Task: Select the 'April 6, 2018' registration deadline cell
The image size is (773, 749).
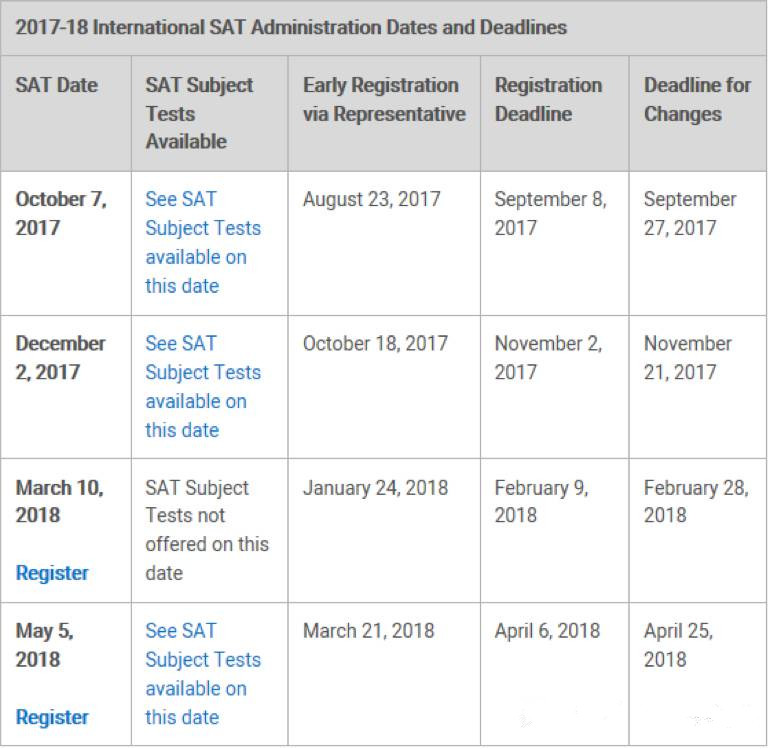Action: coord(547,631)
